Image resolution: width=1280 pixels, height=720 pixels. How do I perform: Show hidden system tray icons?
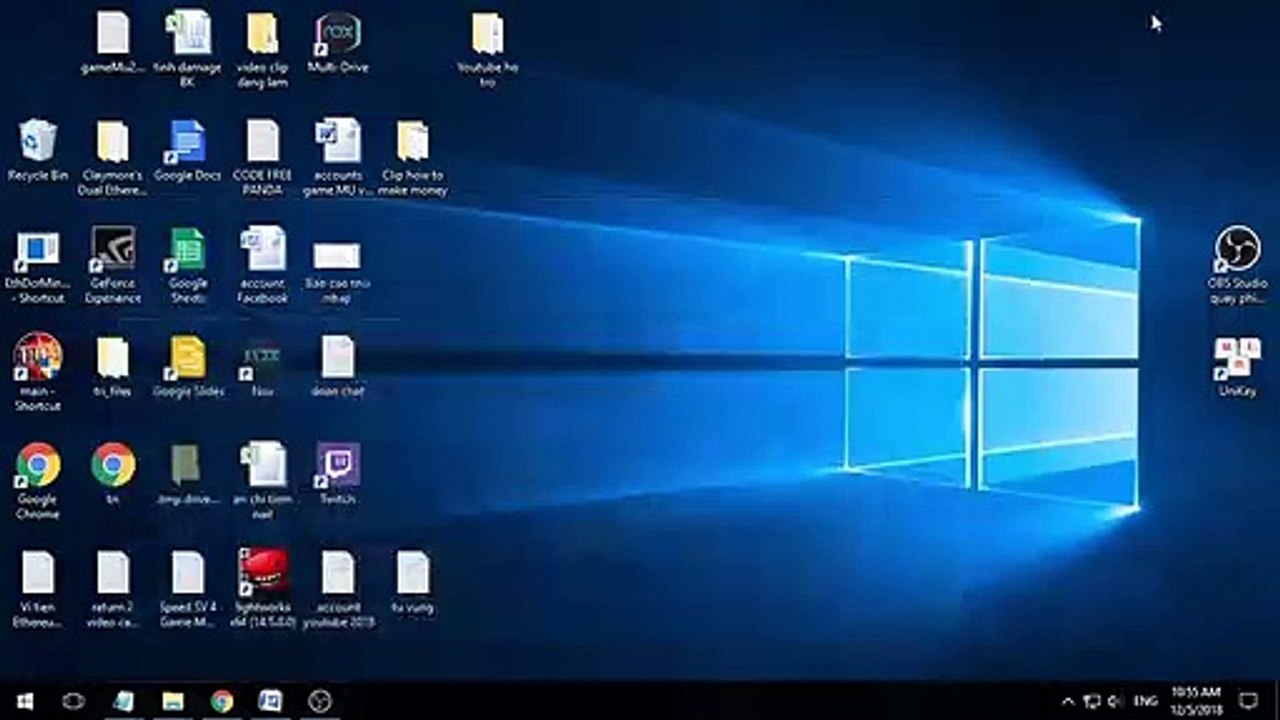point(1067,702)
